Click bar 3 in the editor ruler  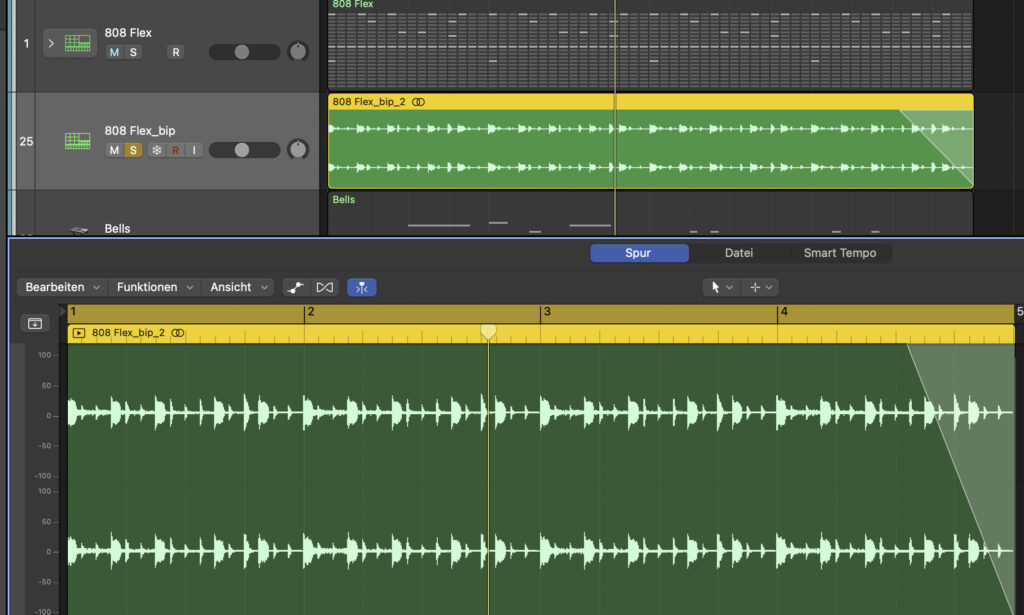[x=547, y=312]
